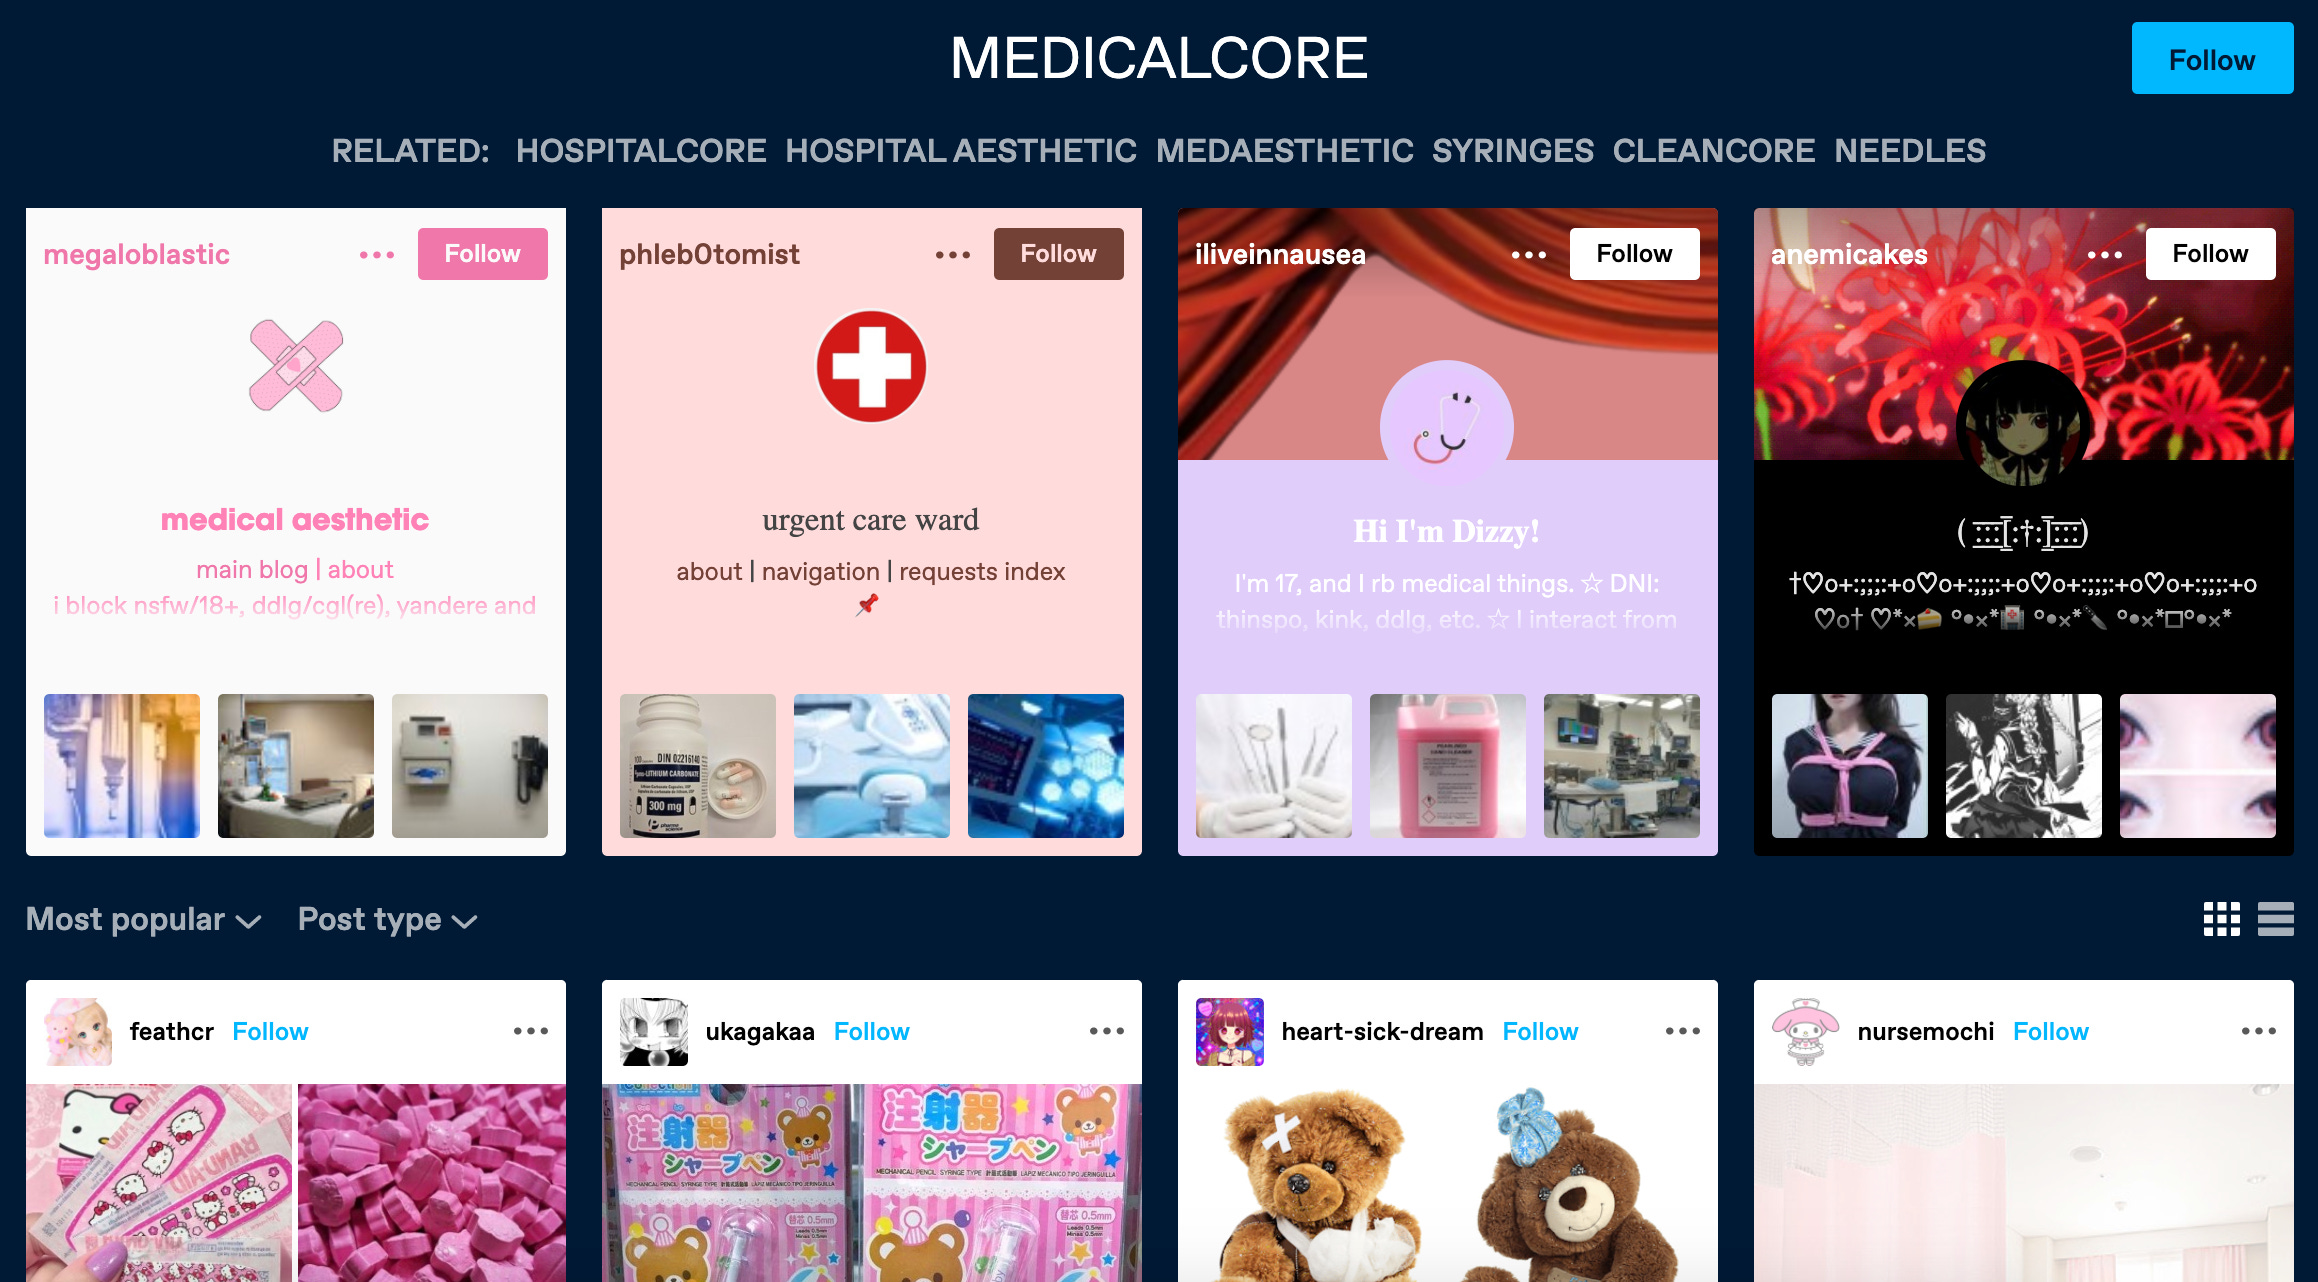Open the SYRINGES related tag
The width and height of the screenshot is (2318, 1282).
click(1513, 151)
